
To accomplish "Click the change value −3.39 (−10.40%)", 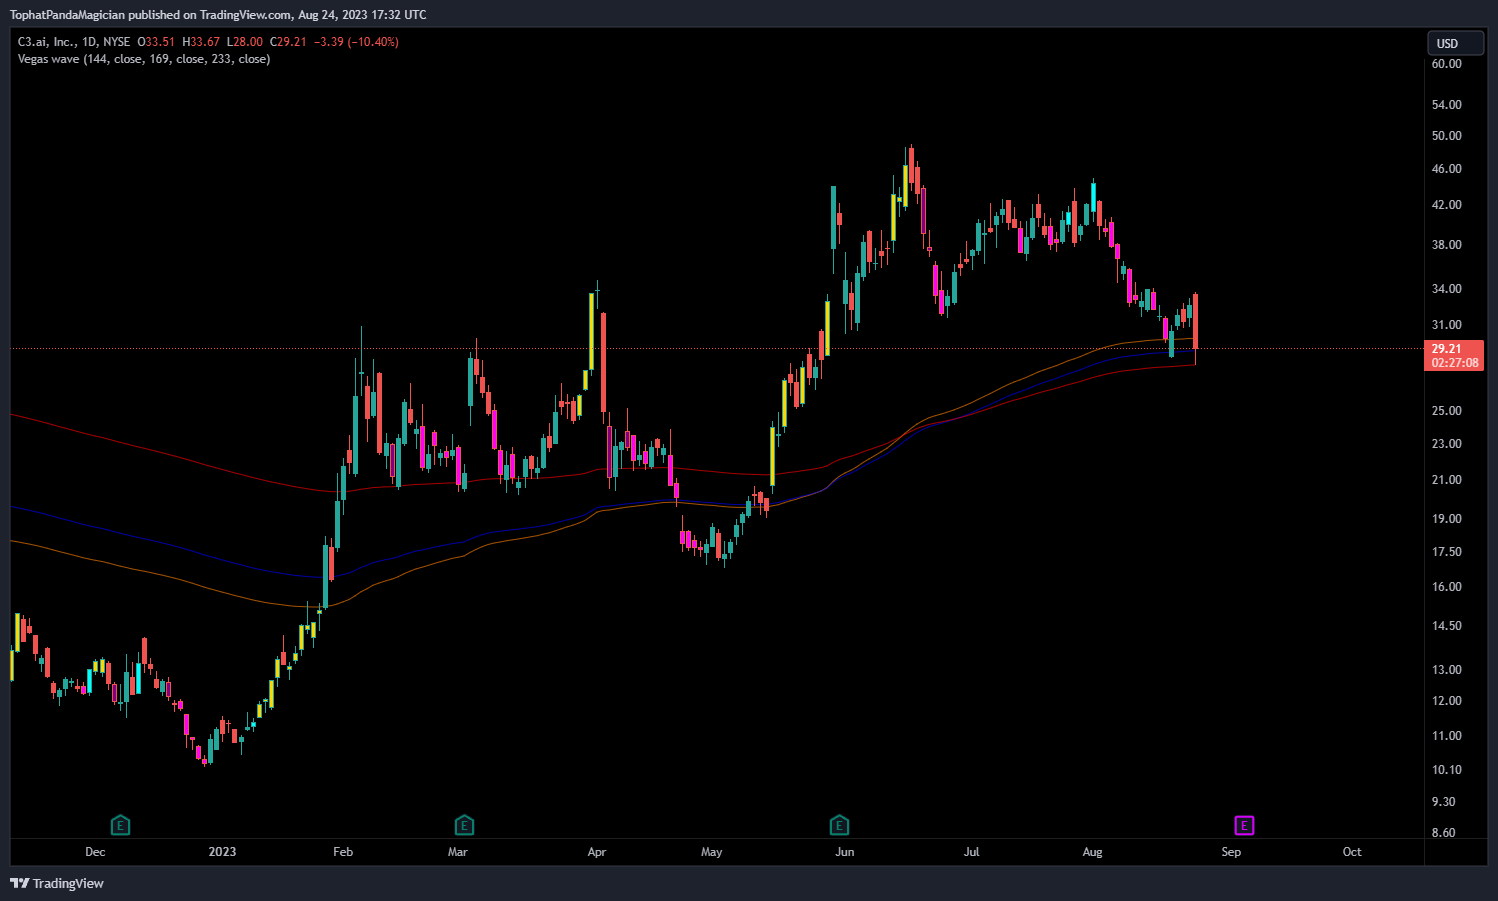I will tap(356, 42).
